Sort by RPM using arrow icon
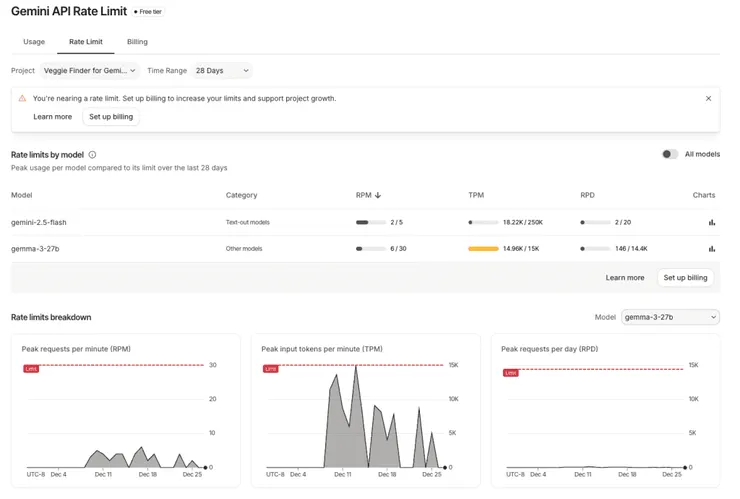740x499 pixels. click(378, 195)
